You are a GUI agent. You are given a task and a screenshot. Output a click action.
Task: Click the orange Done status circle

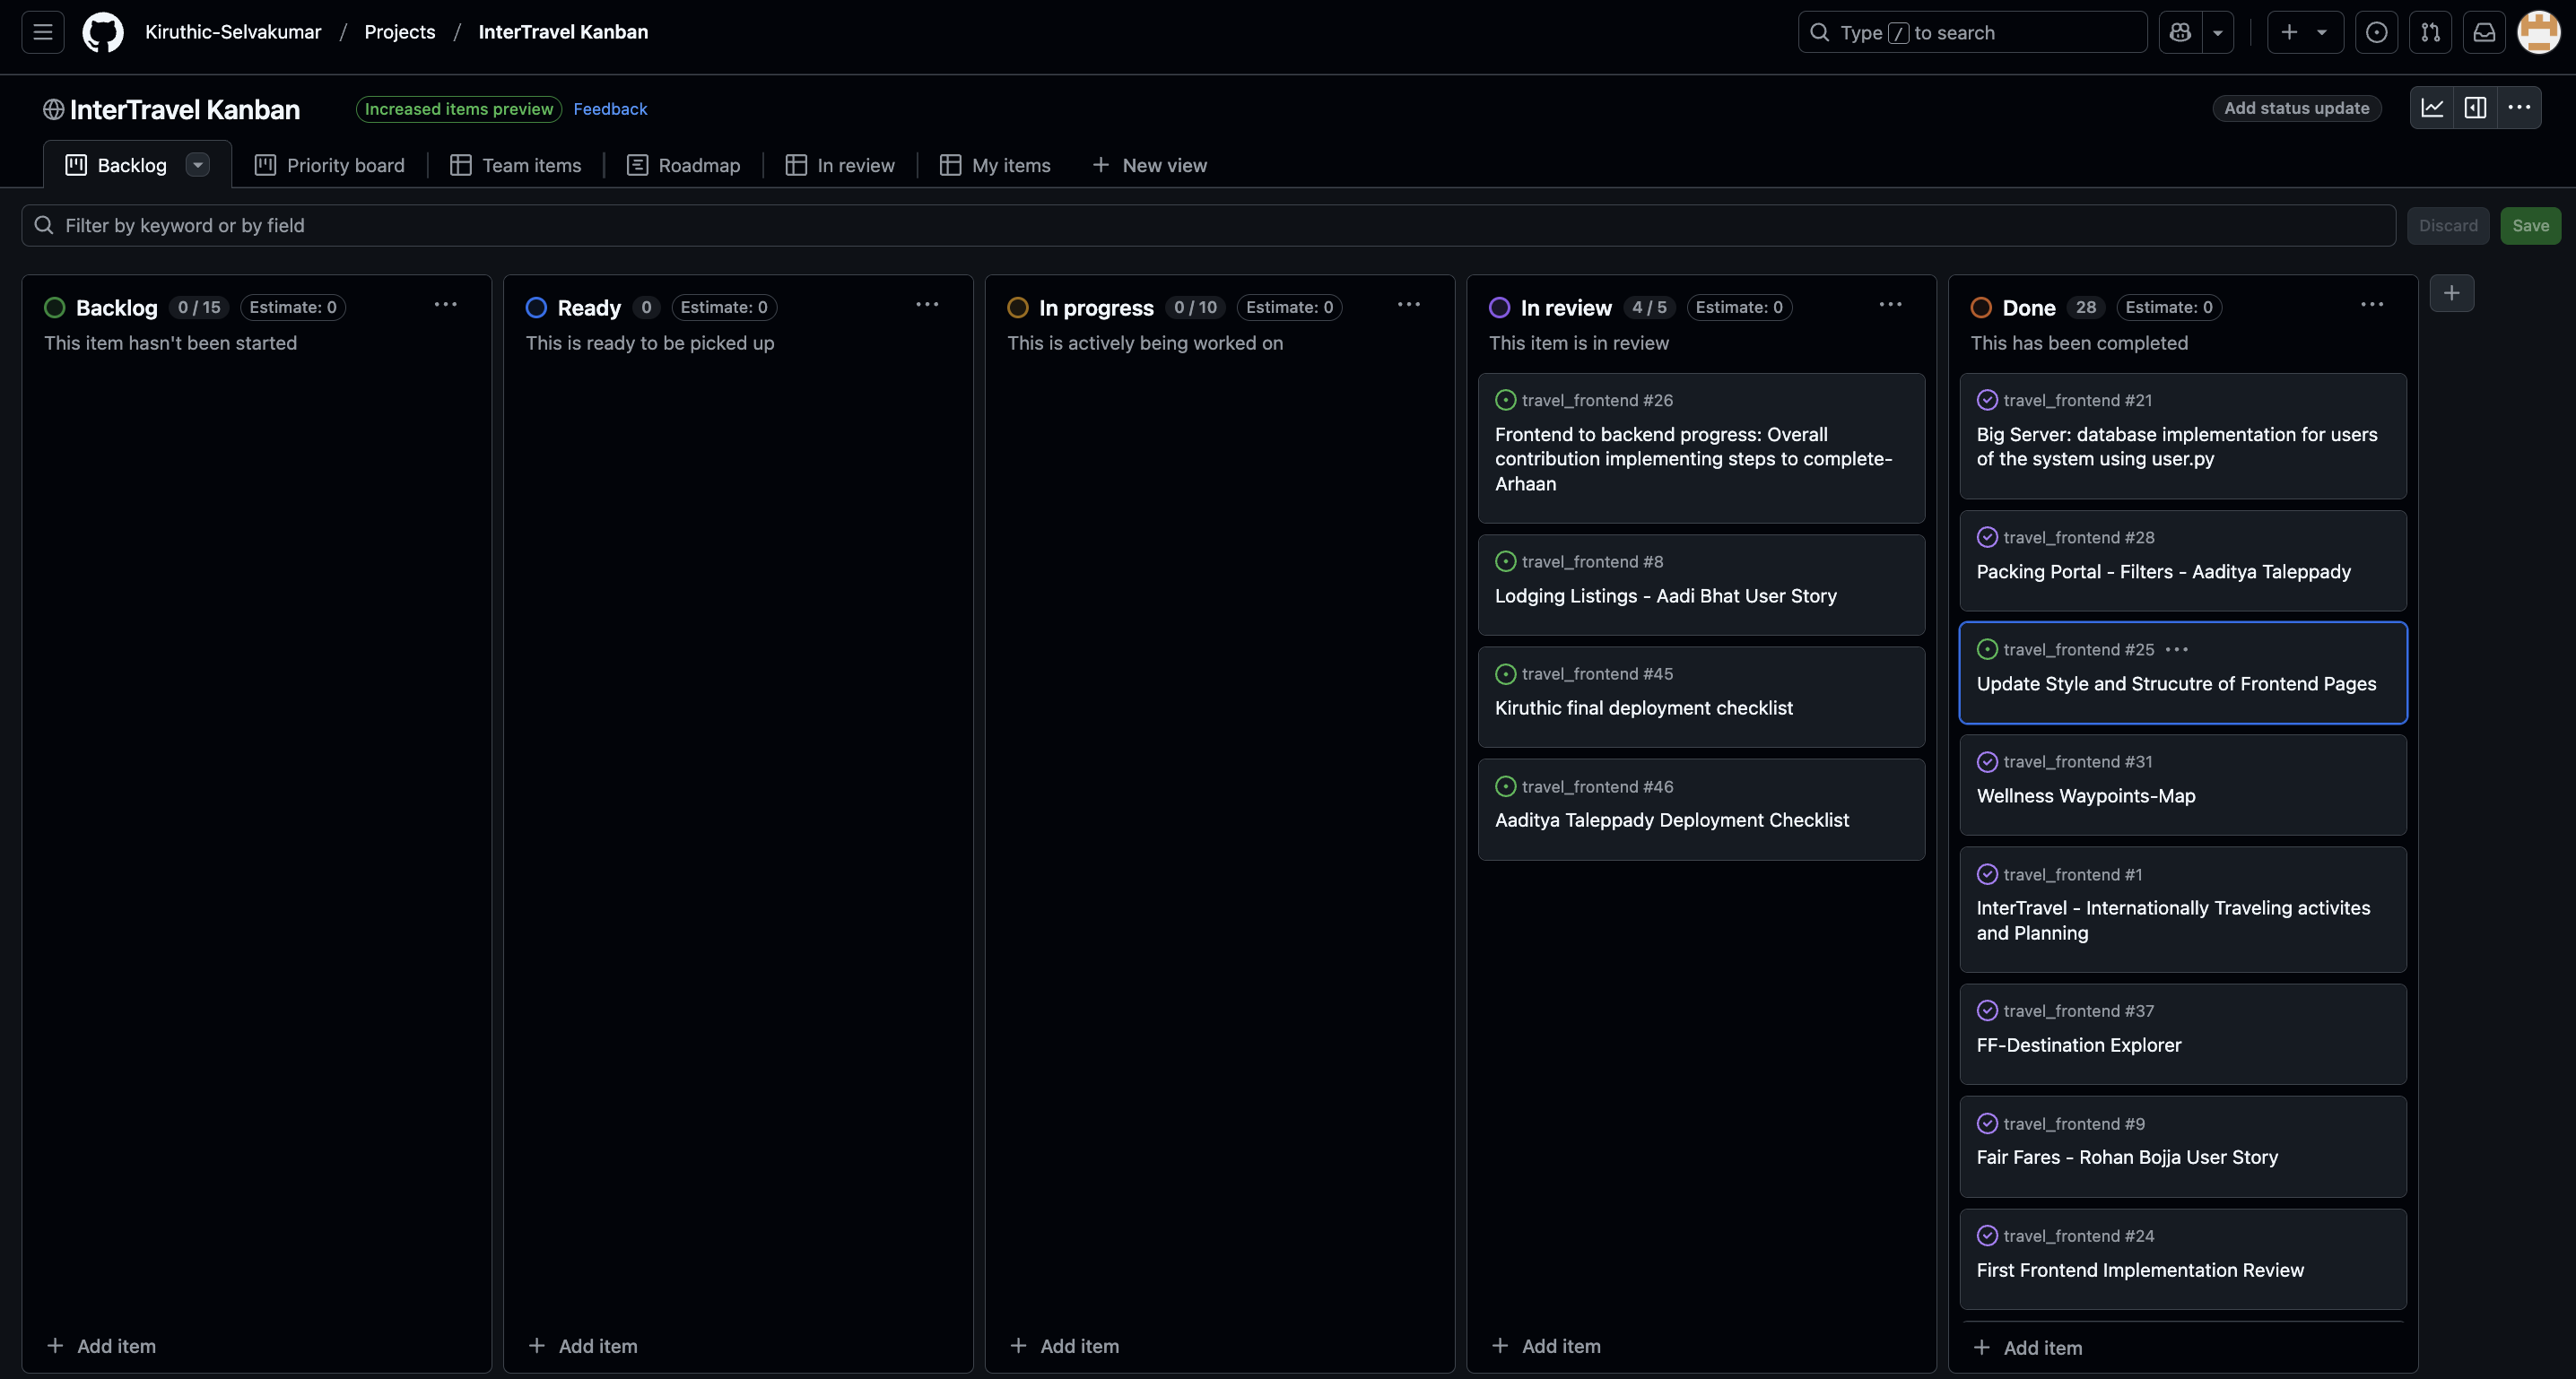click(1981, 307)
